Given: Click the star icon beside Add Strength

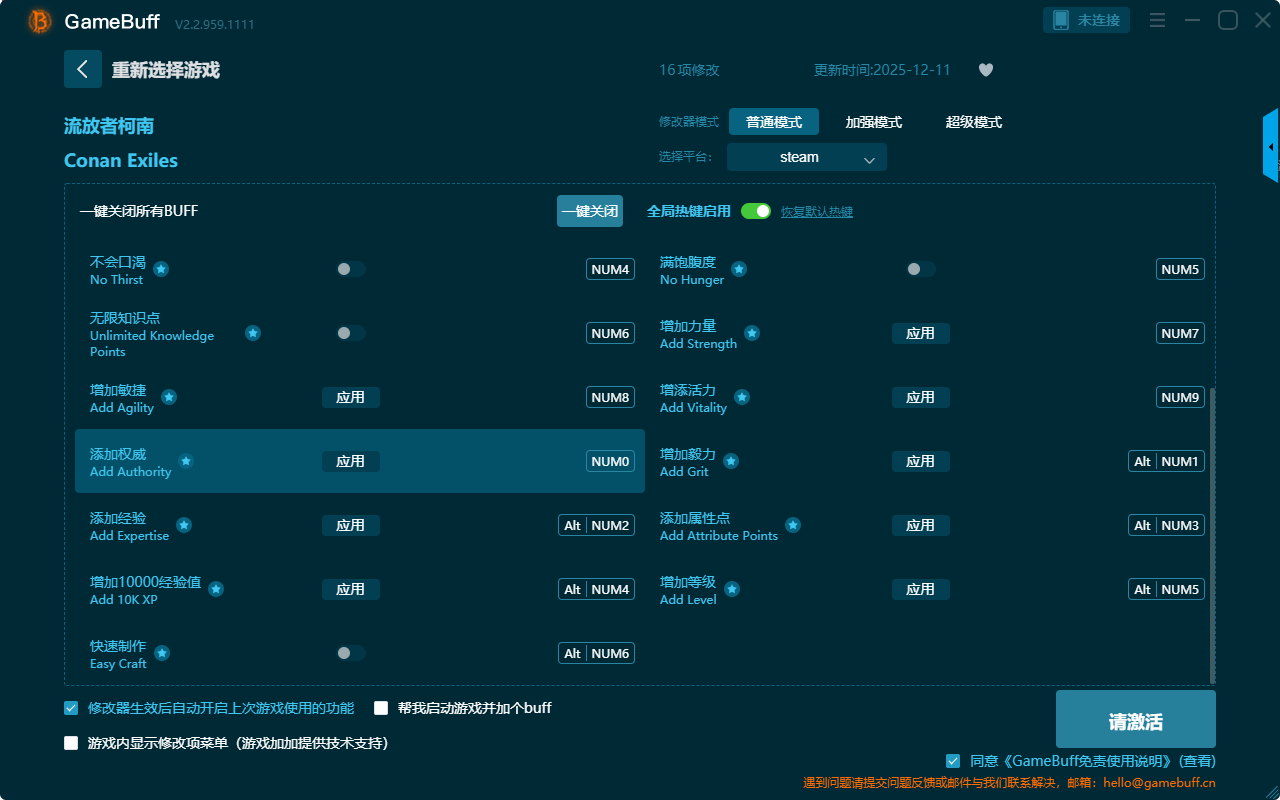Looking at the screenshot, I should (x=752, y=333).
